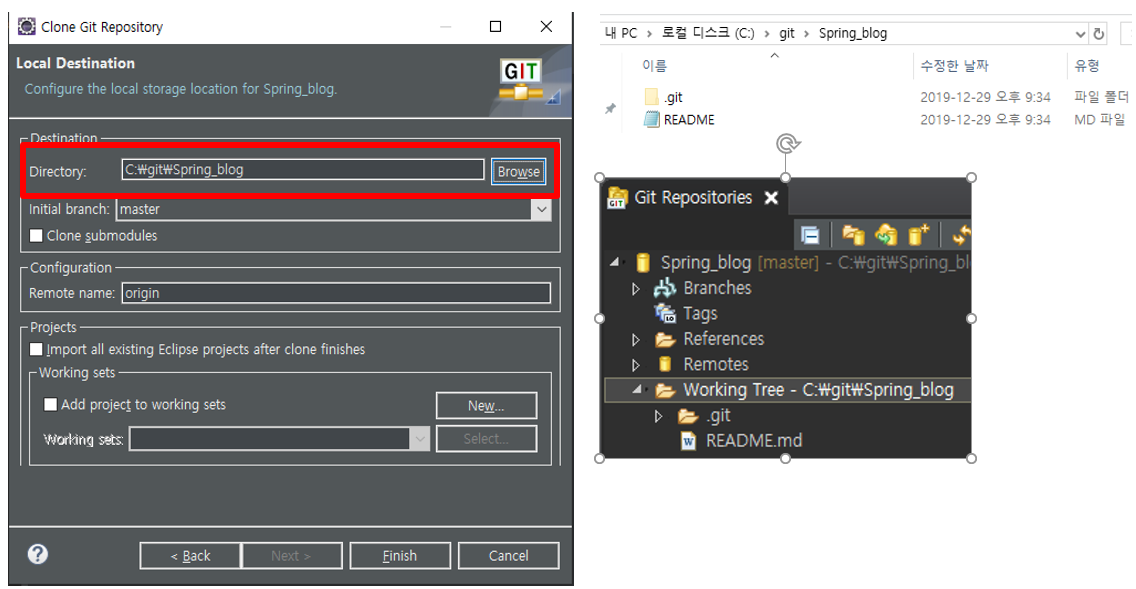Click the Refresh arrows icon in Git Repositories toolbar
The image size is (1136, 589).
tap(961, 235)
